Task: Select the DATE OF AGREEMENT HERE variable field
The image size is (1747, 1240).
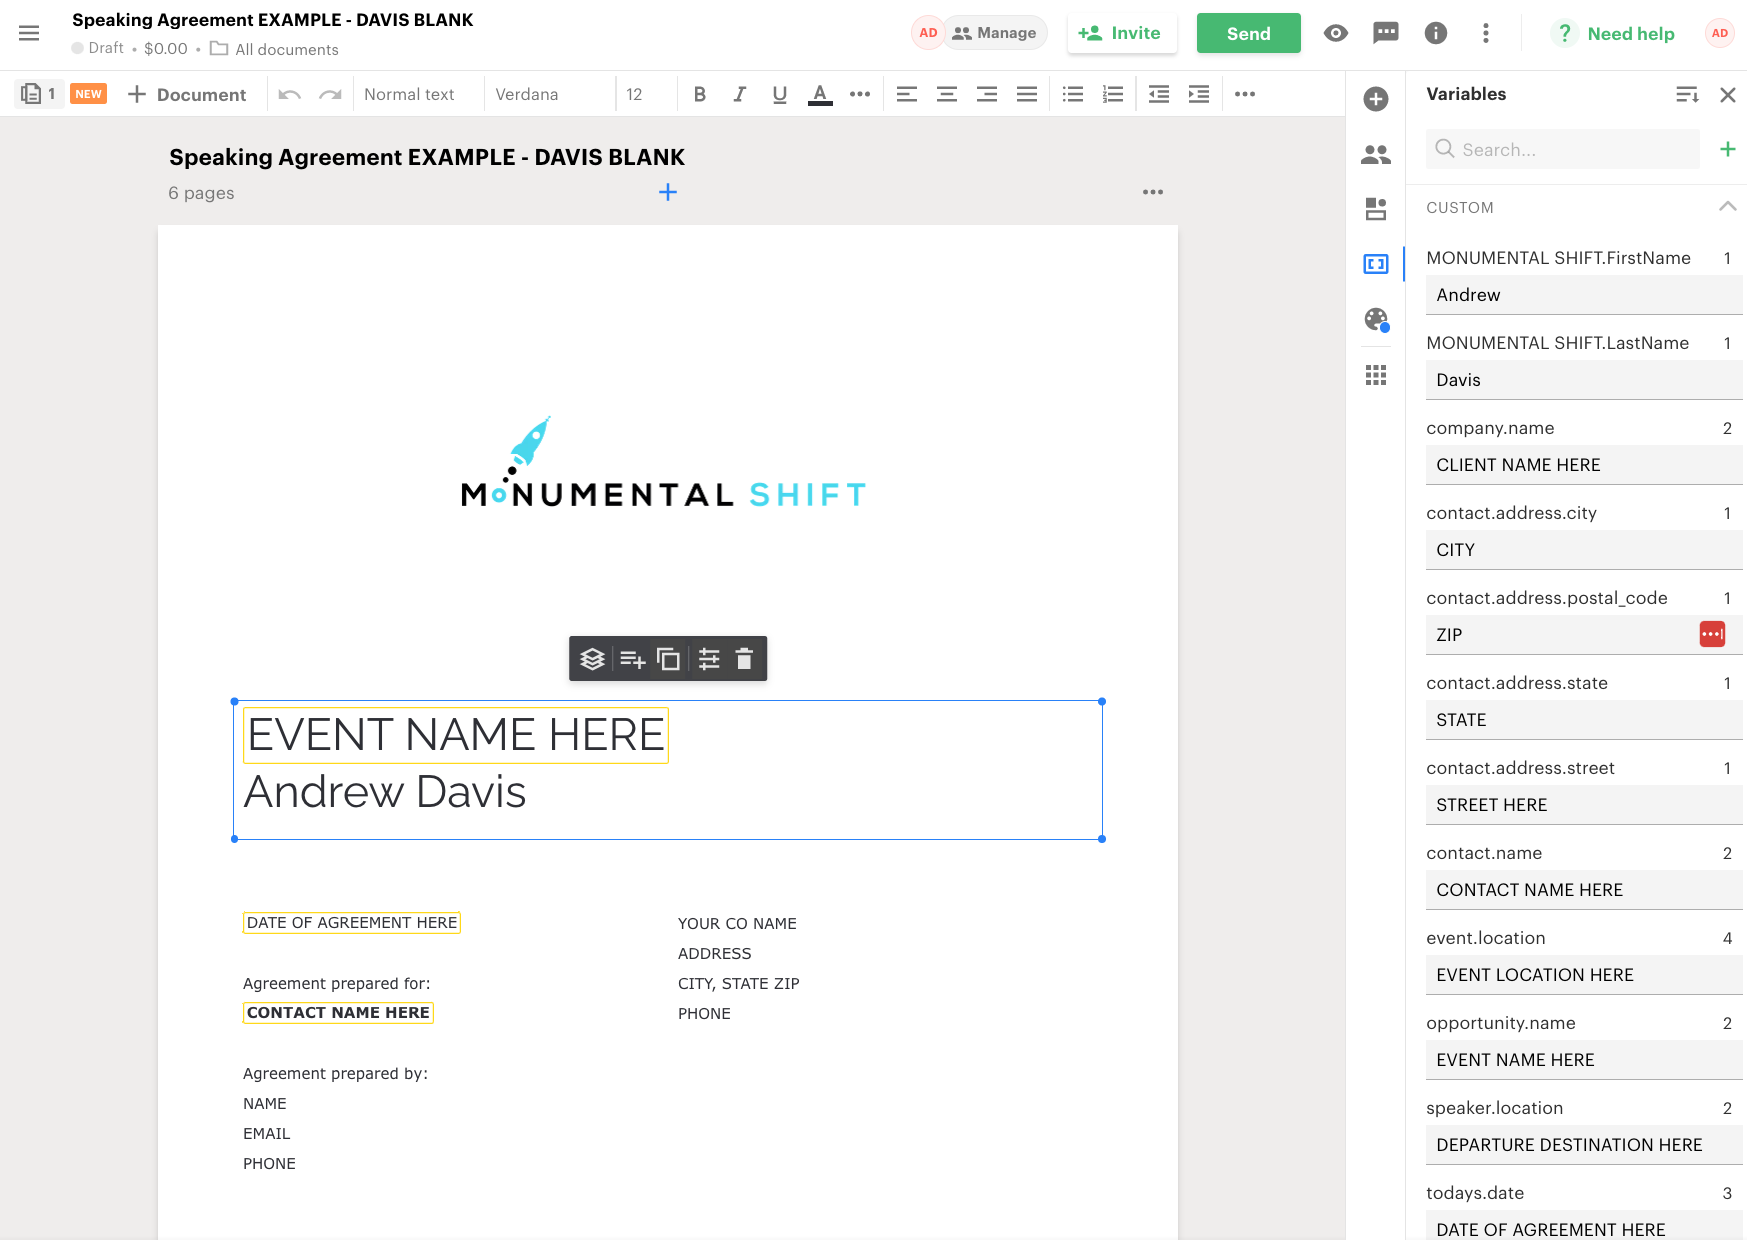Action: tap(352, 923)
